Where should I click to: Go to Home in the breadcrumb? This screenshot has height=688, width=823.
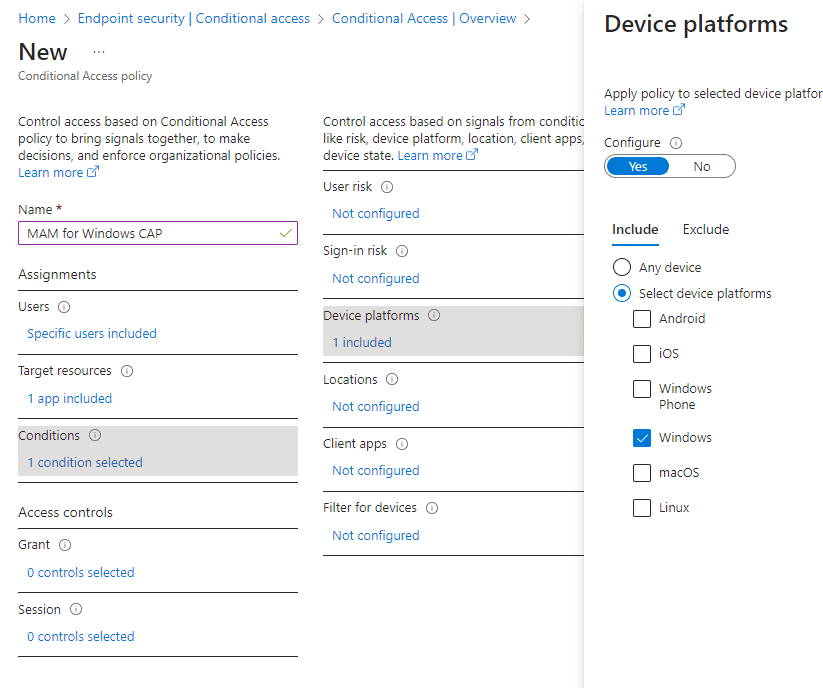37,19
